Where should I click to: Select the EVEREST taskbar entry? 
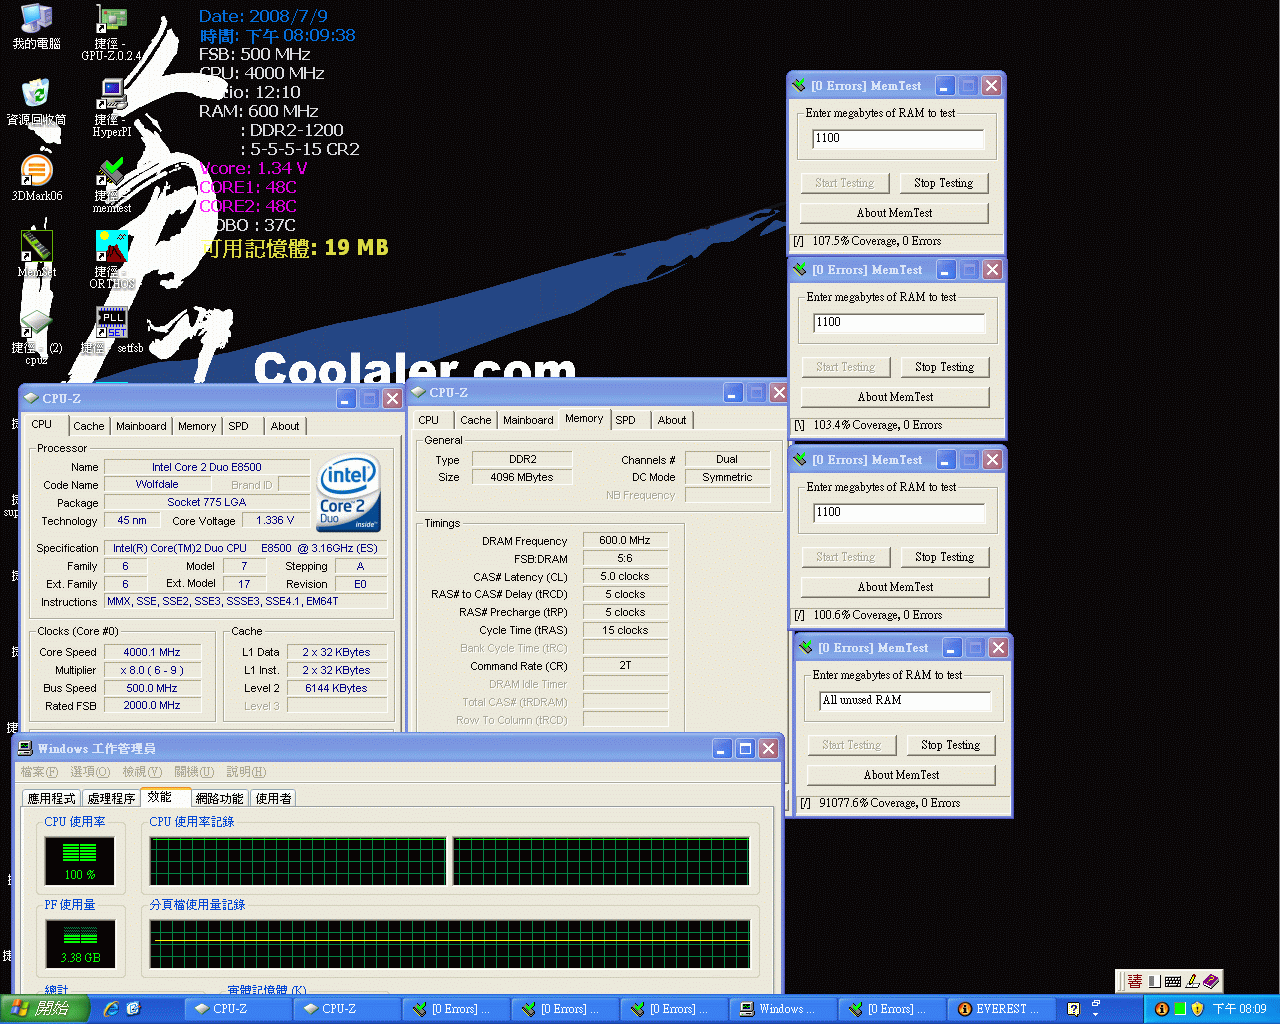coord(1000,1009)
